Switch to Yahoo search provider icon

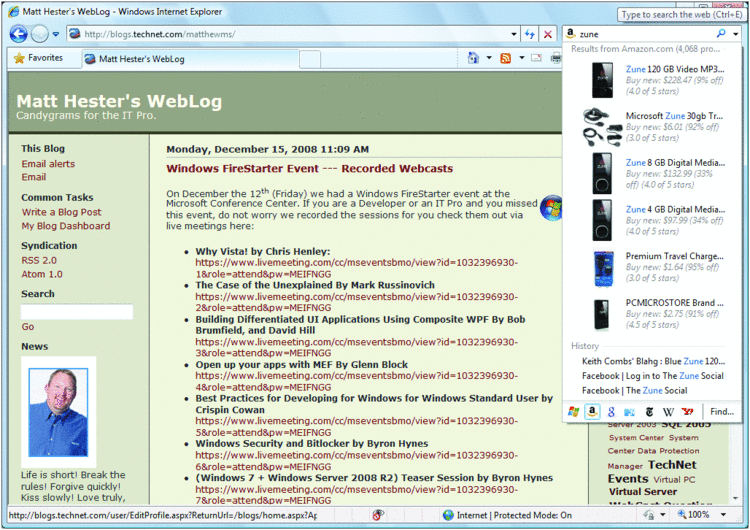tap(688, 412)
